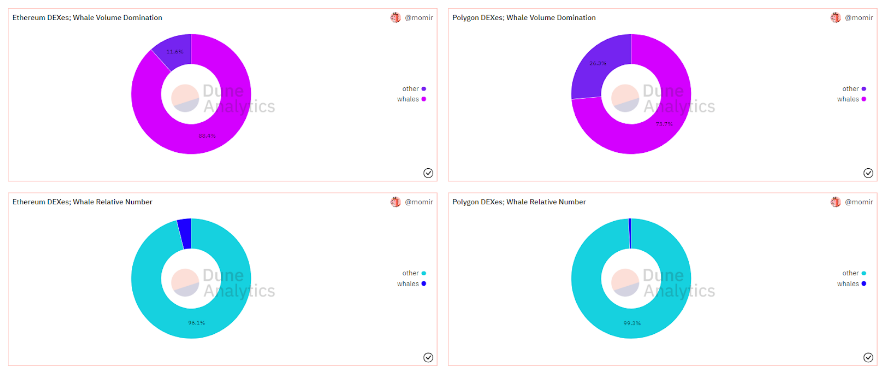Open momir's avatar on Polygon Whale Volume panel
The image size is (887, 375).
pos(836,18)
